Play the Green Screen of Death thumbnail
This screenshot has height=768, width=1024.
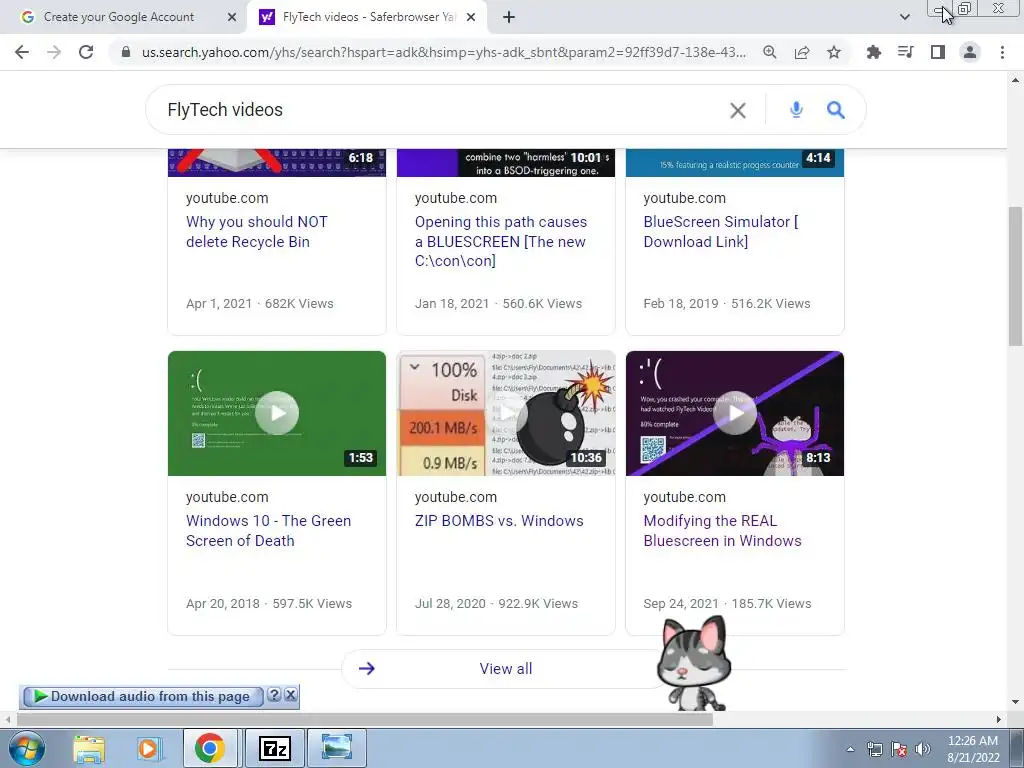click(x=277, y=413)
